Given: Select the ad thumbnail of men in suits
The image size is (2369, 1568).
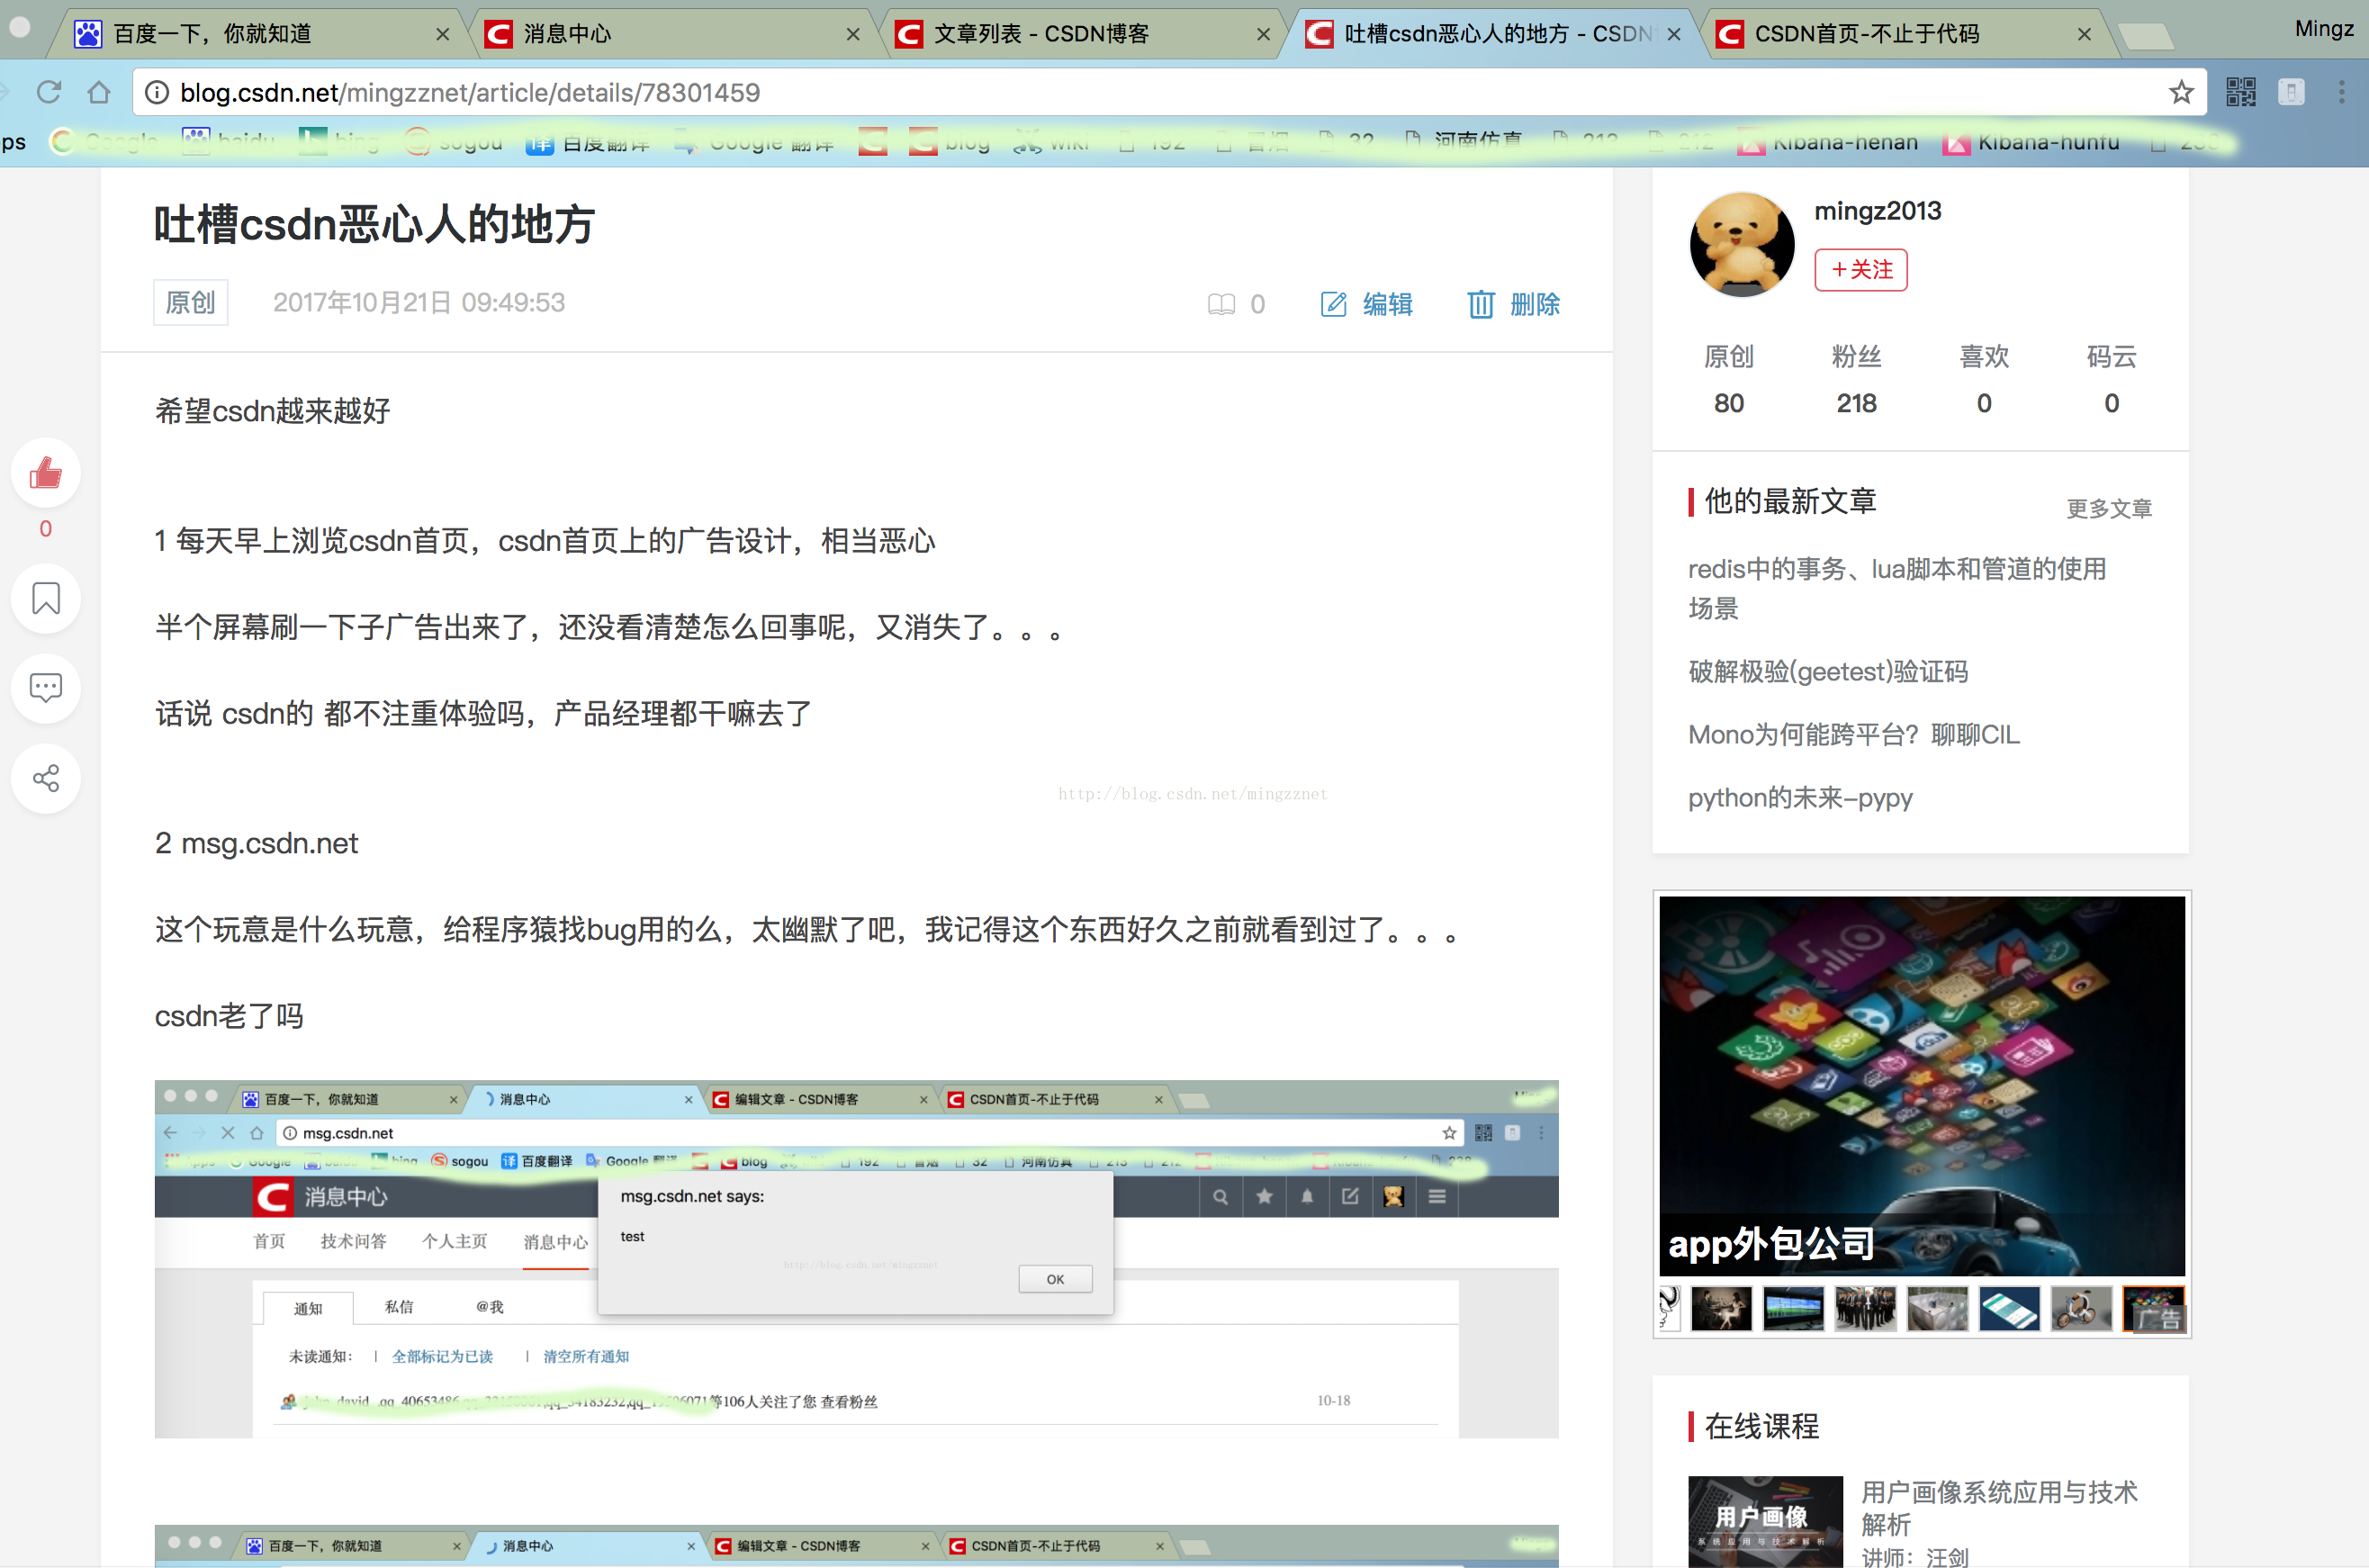Looking at the screenshot, I should point(1865,1309).
